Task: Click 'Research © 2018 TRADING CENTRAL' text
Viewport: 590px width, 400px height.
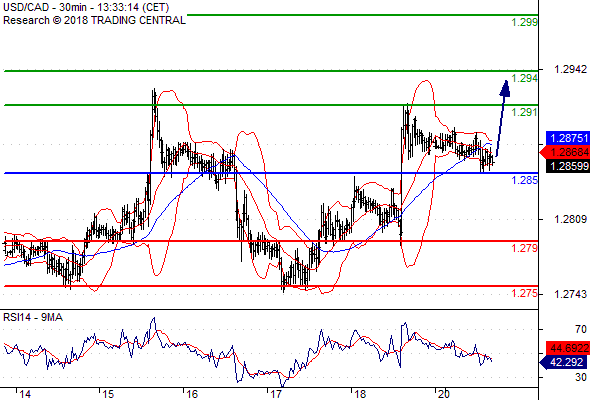Action: click(x=94, y=20)
